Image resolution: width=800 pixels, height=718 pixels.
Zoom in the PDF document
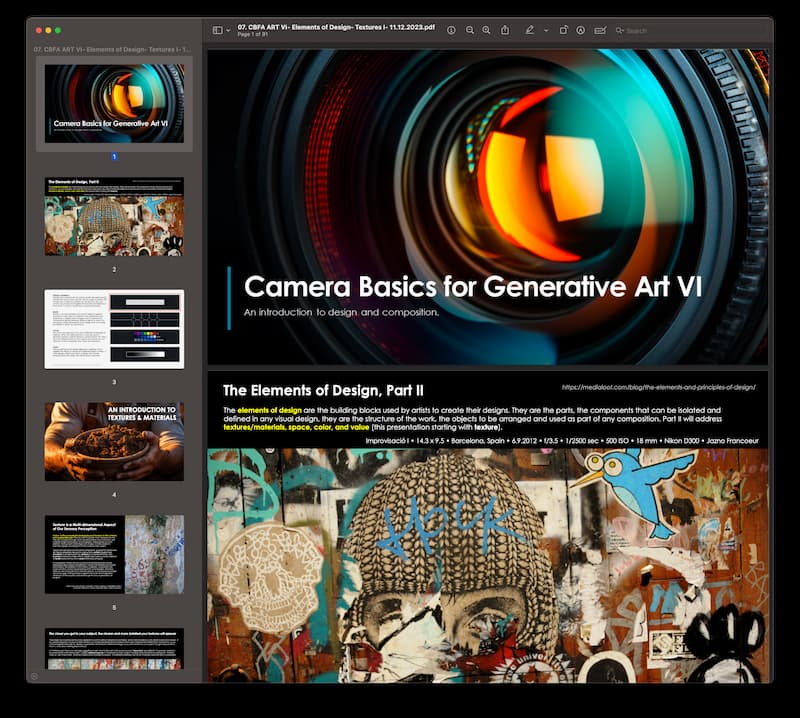486,31
